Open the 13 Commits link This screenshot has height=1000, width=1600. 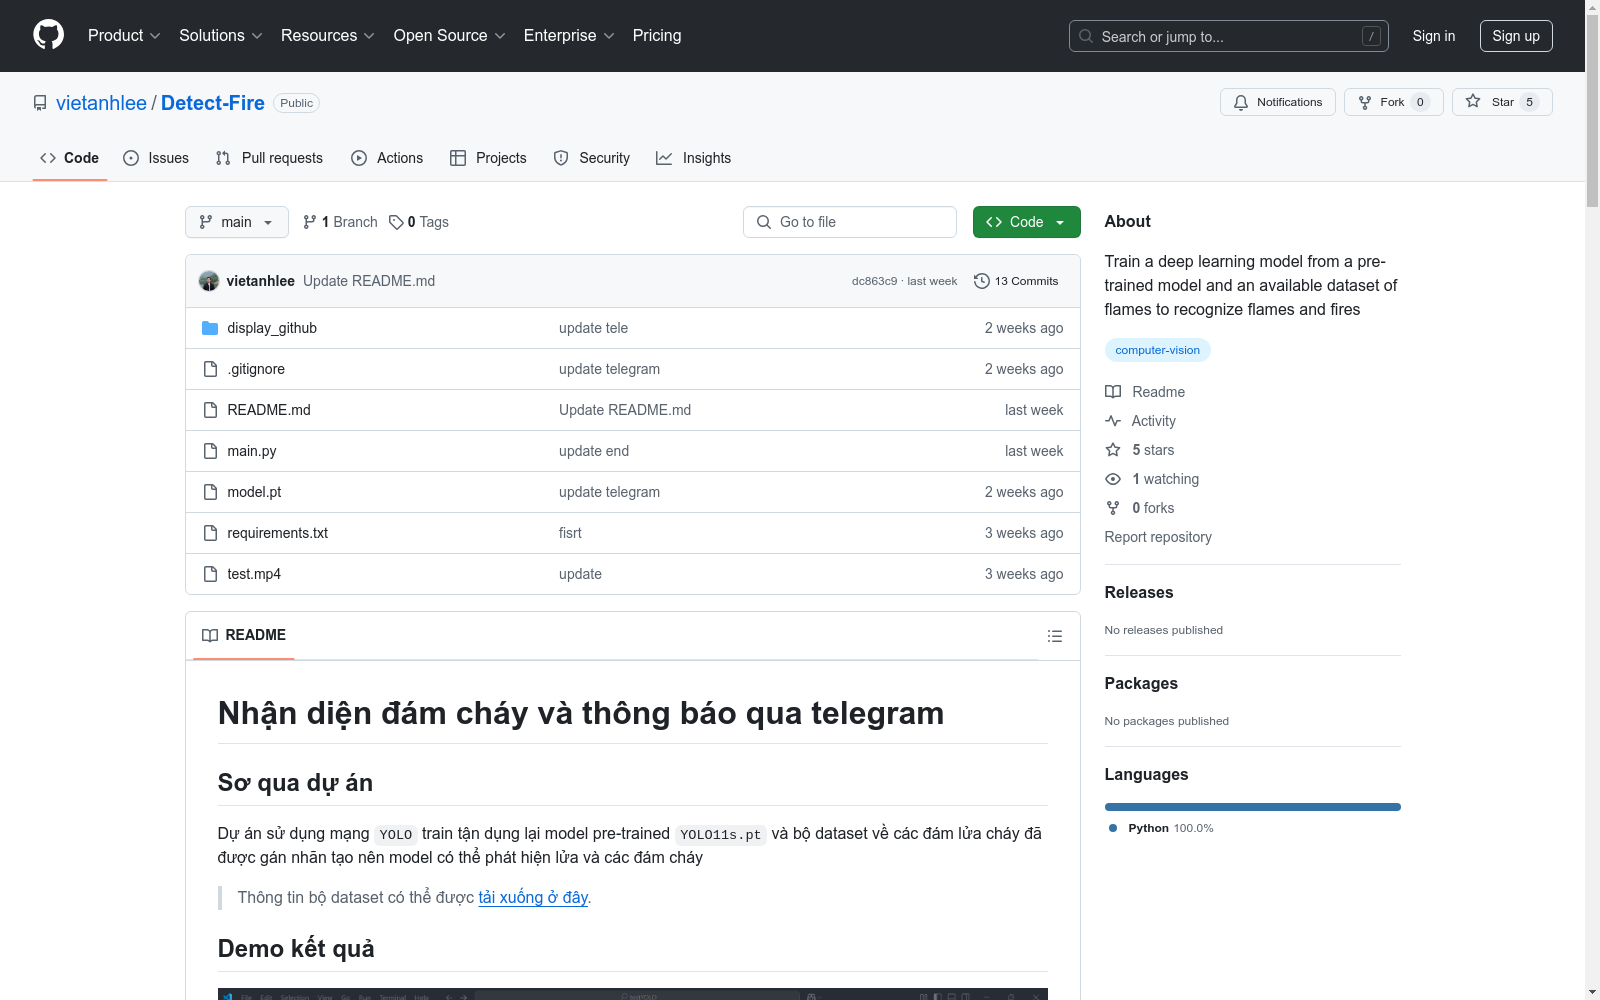point(1016,281)
